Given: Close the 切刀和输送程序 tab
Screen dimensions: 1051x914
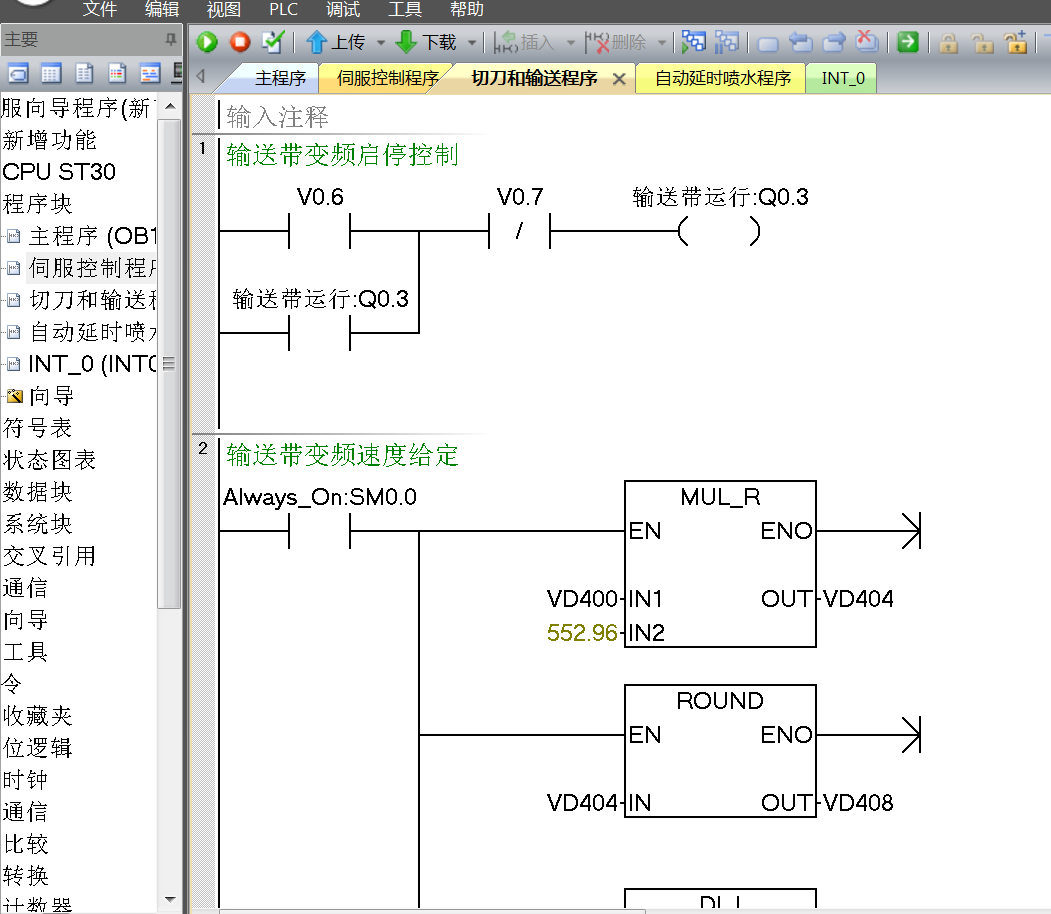Looking at the screenshot, I should point(619,79).
